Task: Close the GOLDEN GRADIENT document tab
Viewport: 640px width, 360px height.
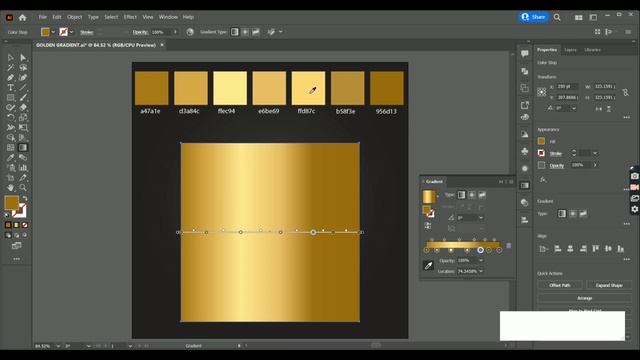Action: coord(162,45)
